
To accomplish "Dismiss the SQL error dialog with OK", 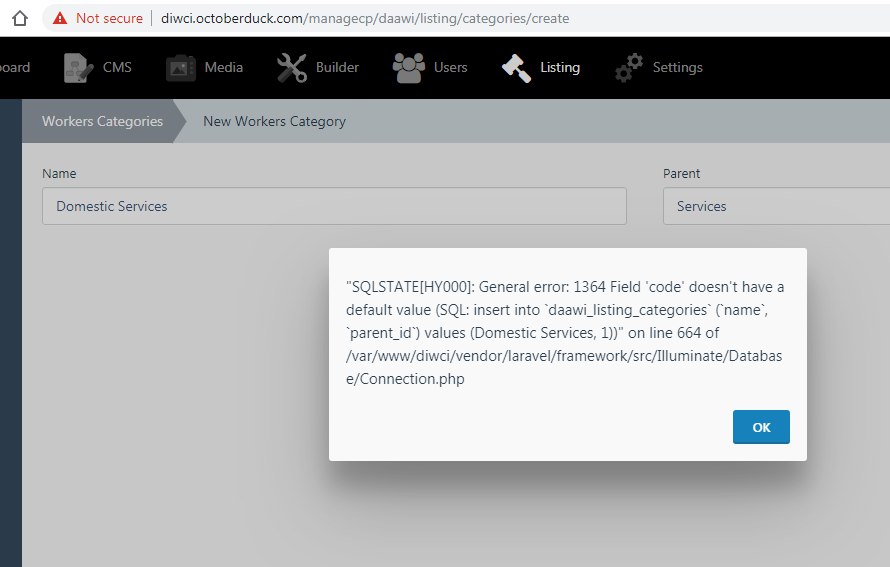I will 761,427.
